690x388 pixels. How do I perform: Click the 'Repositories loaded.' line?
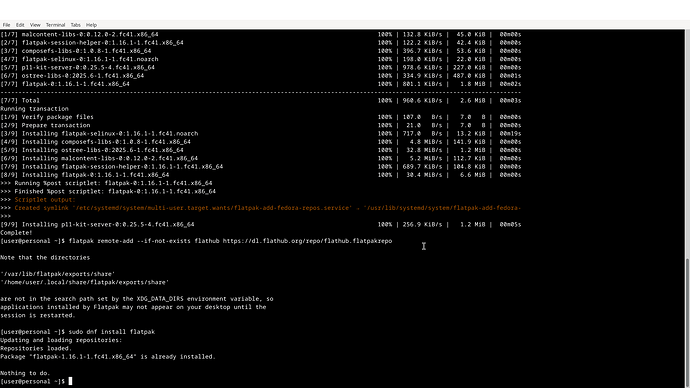[x=36, y=348]
